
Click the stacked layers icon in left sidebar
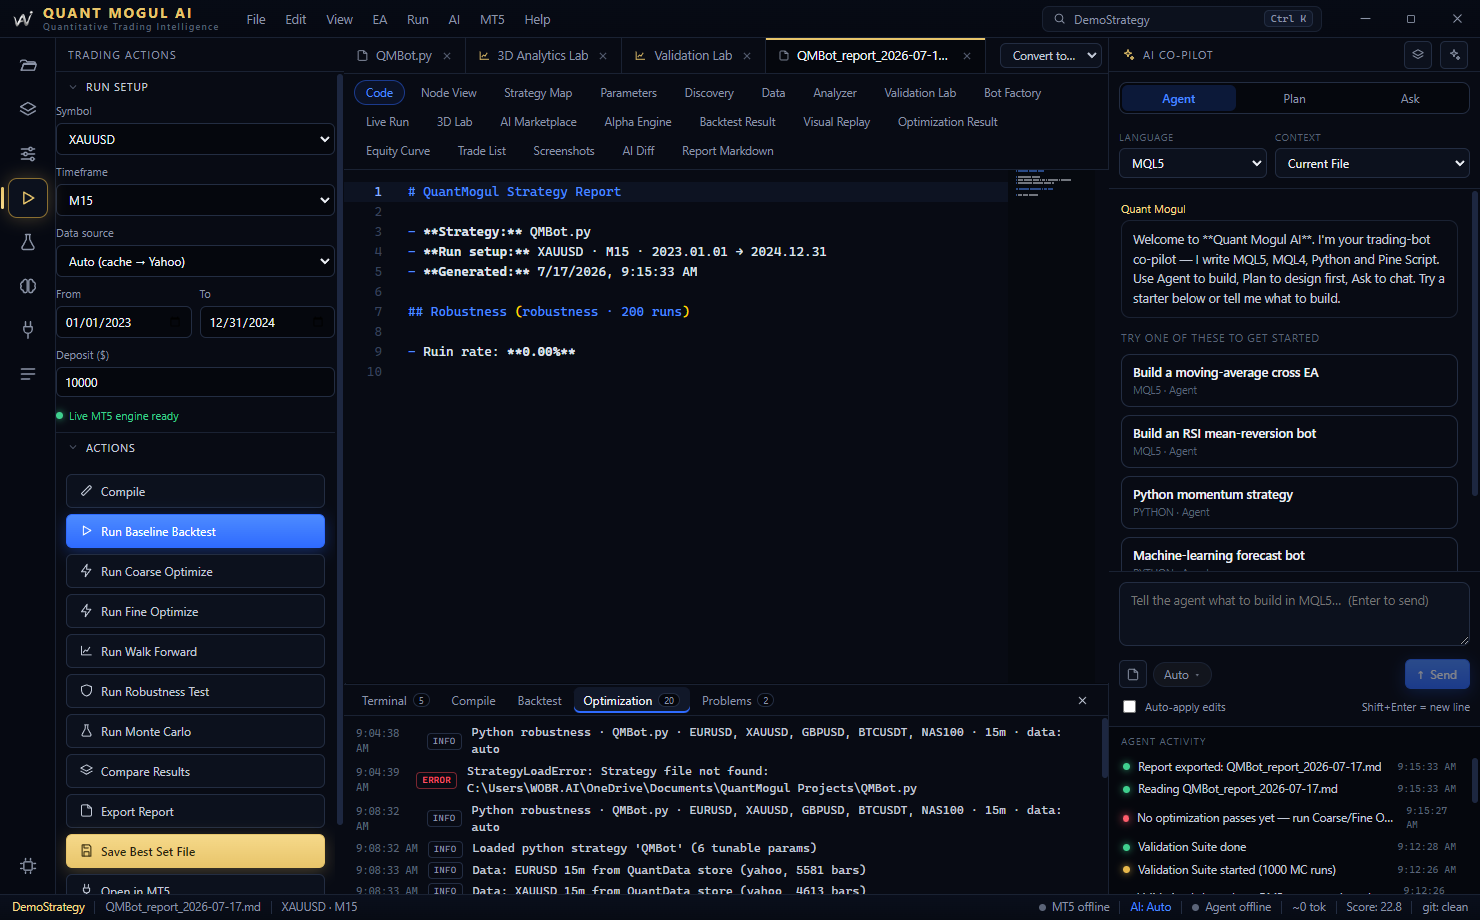28,109
